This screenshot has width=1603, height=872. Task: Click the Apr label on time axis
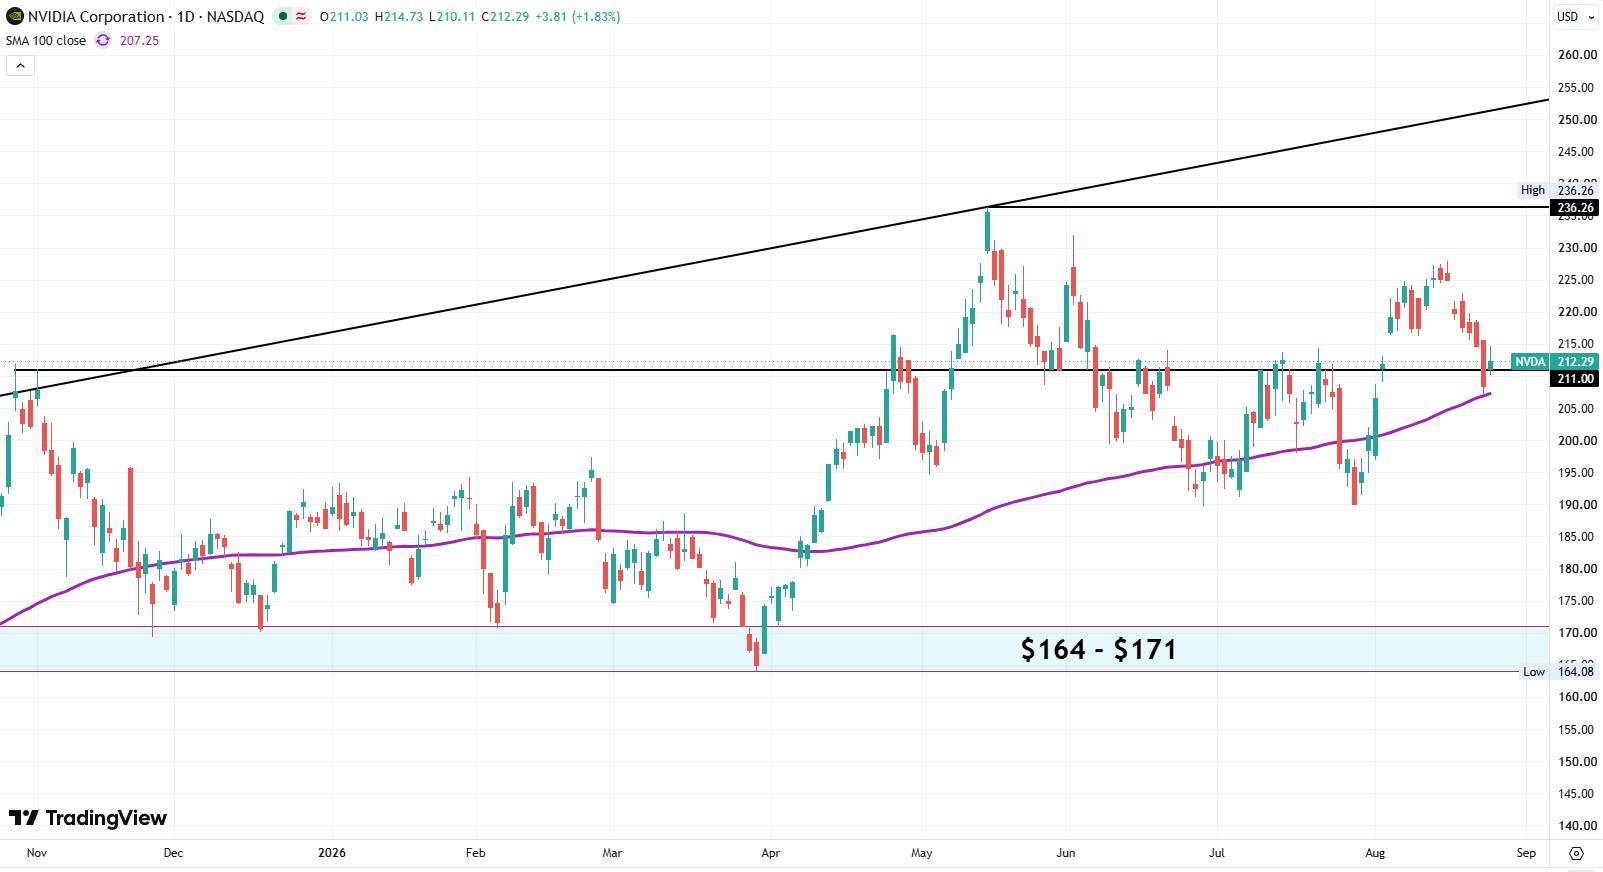[x=770, y=853]
